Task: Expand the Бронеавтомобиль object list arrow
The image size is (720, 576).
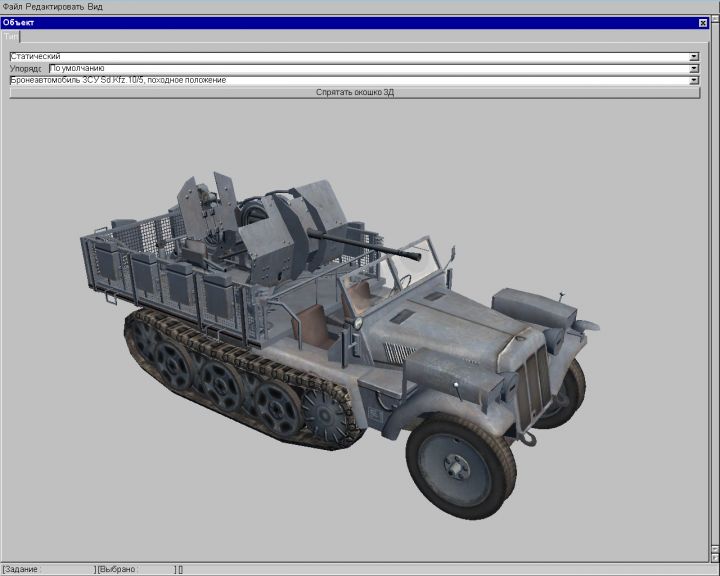Action: (694, 80)
